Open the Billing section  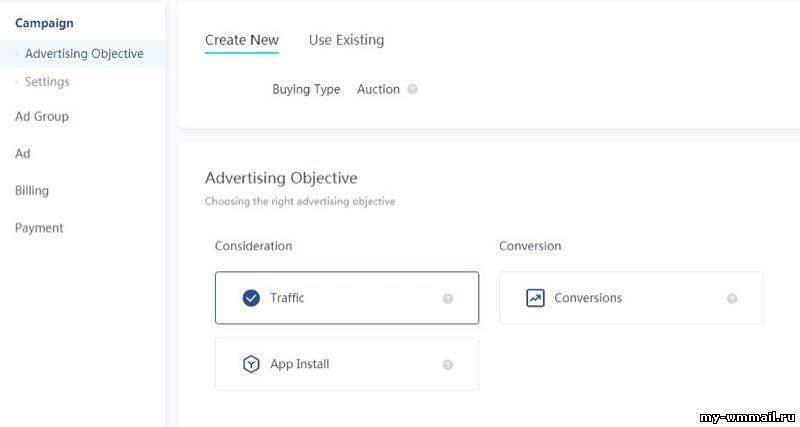[x=32, y=191]
